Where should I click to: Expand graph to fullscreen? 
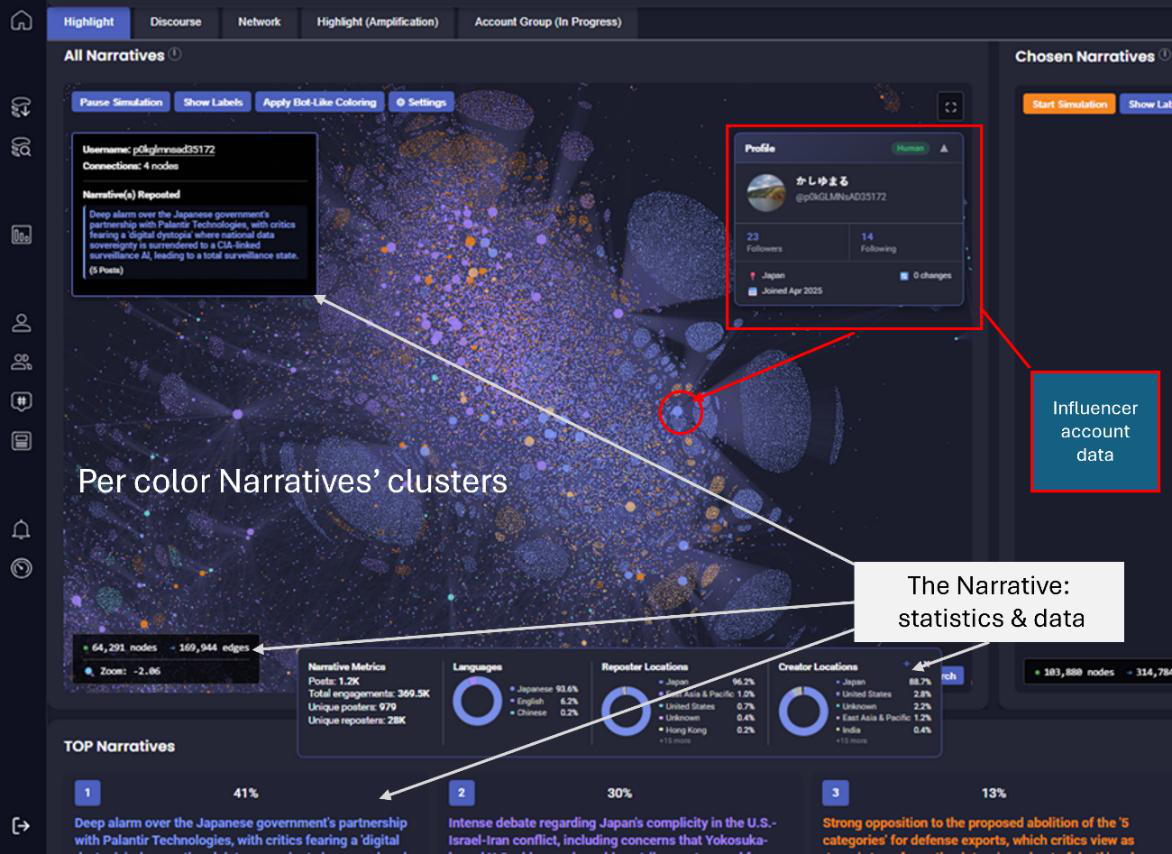click(950, 107)
